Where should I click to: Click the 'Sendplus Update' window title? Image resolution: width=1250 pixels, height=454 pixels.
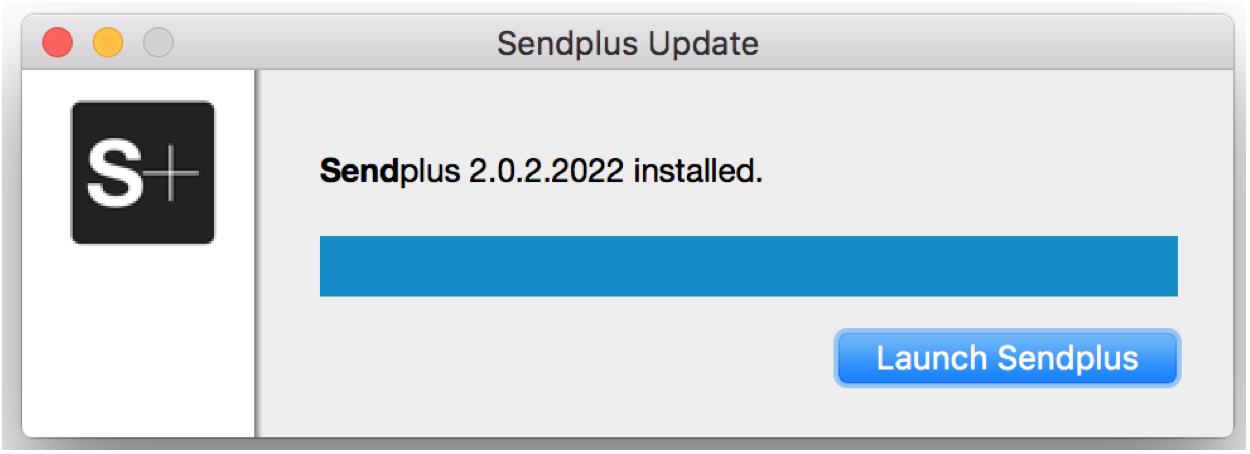[x=628, y=44]
